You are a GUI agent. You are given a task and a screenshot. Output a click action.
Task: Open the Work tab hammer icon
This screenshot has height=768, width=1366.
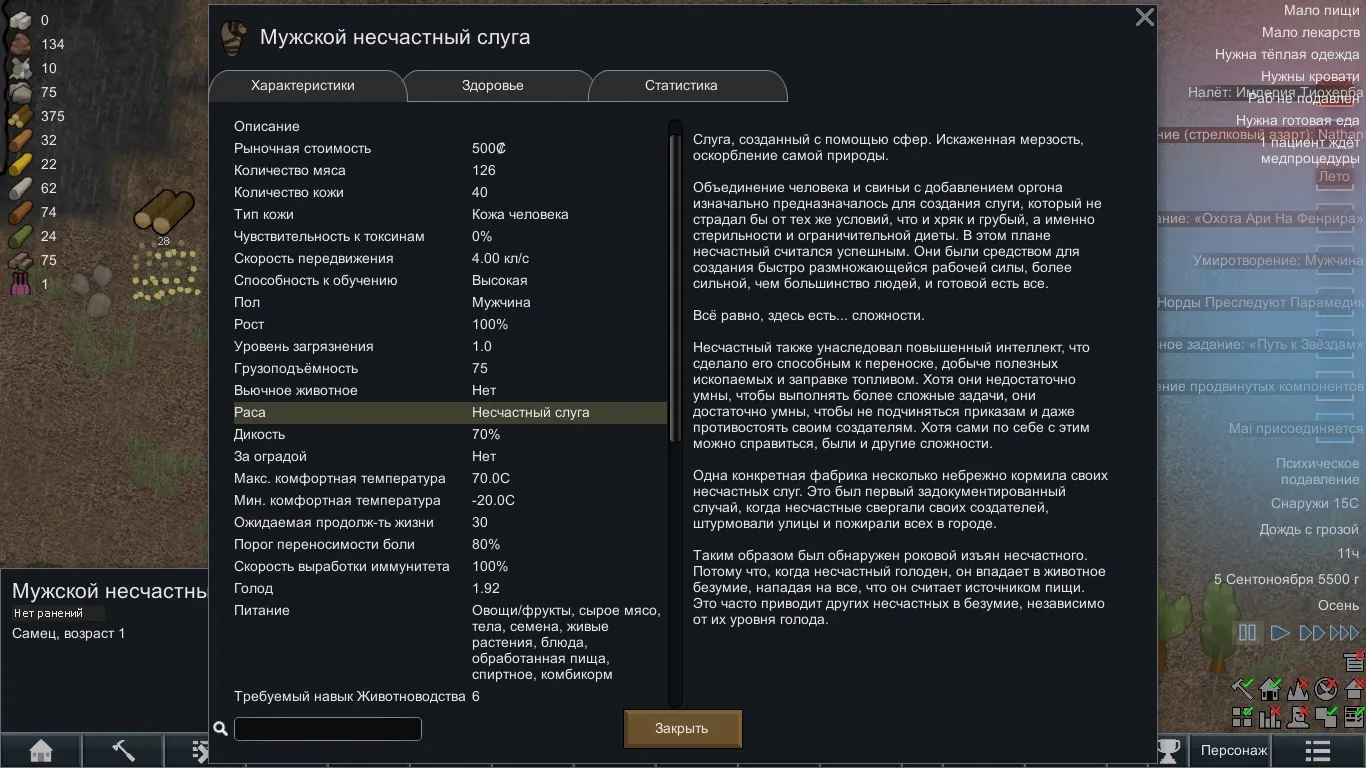pyautogui.click(x=123, y=750)
